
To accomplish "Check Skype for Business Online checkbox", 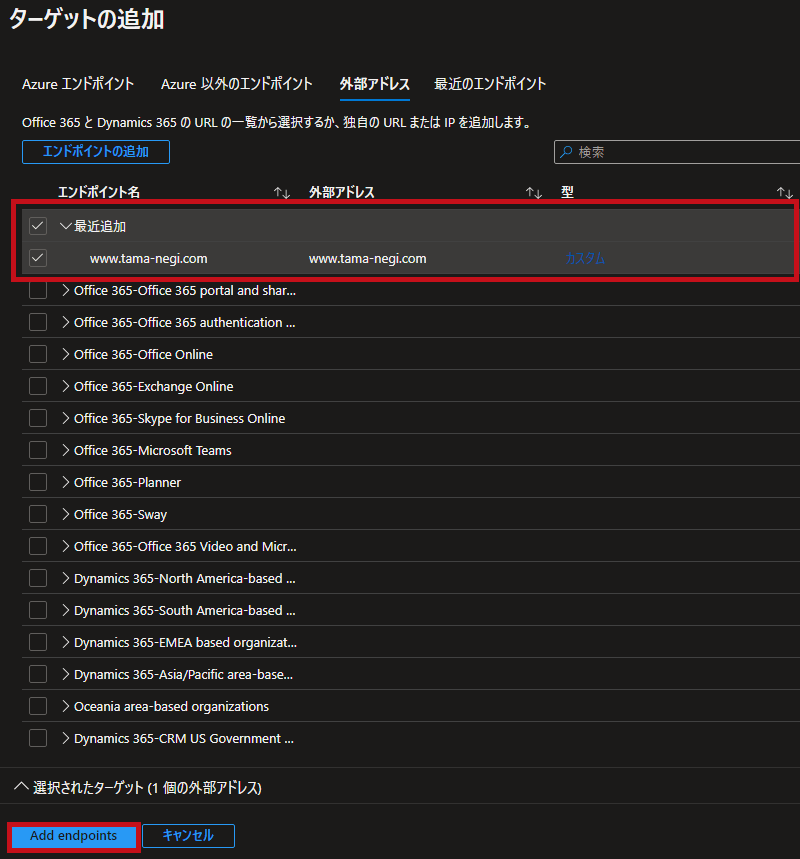I will [x=38, y=419].
